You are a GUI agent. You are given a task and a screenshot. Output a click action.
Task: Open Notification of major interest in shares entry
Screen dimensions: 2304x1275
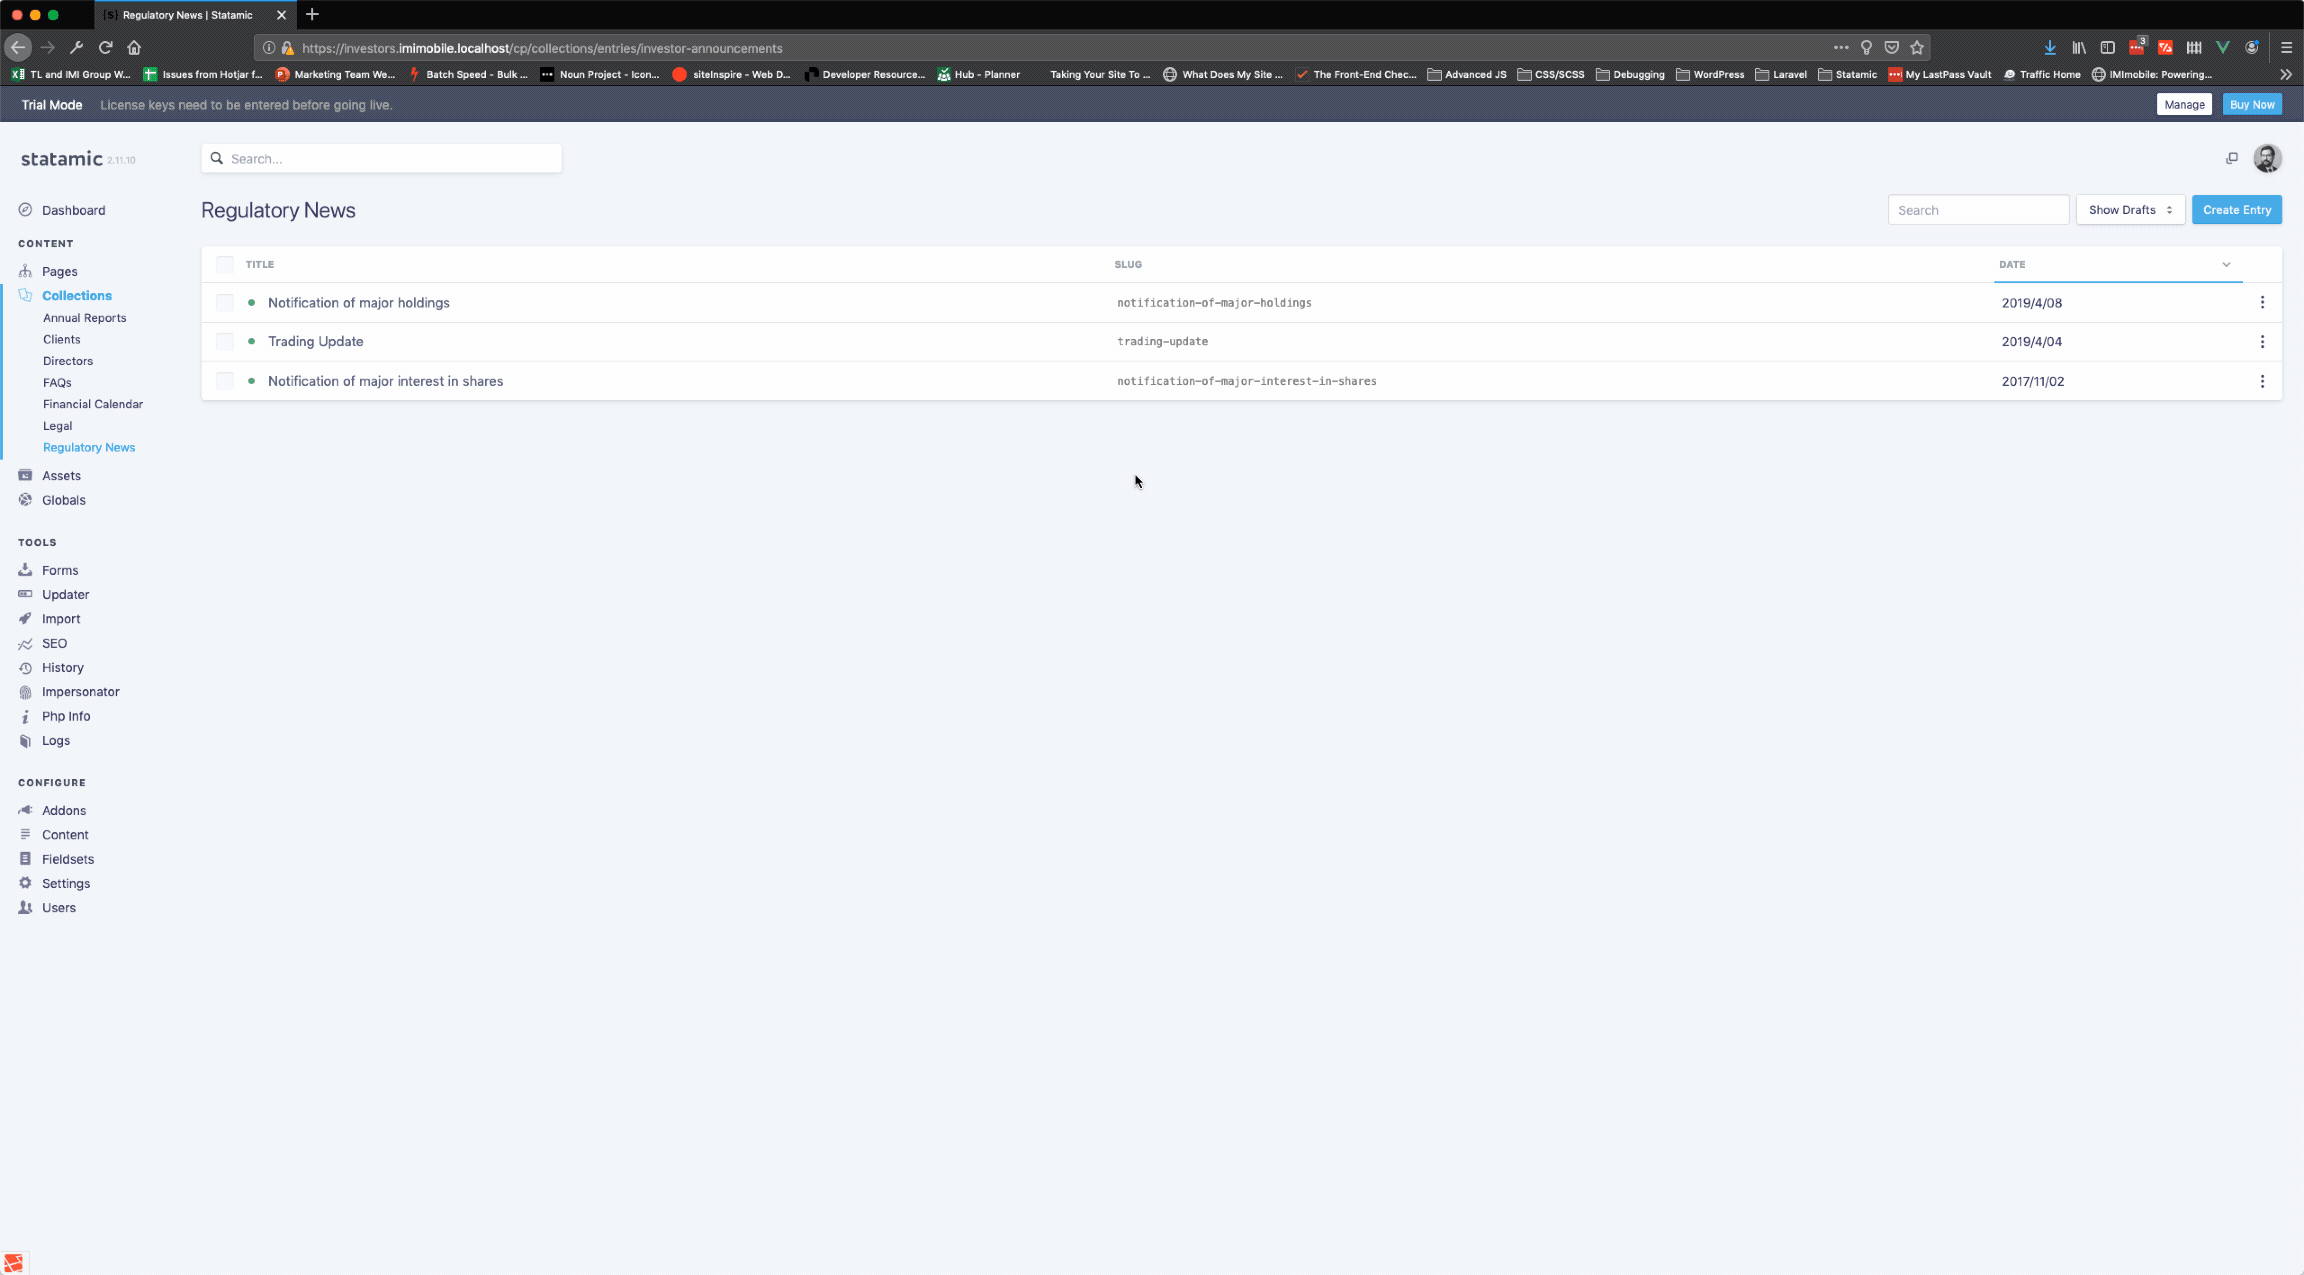coord(385,381)
